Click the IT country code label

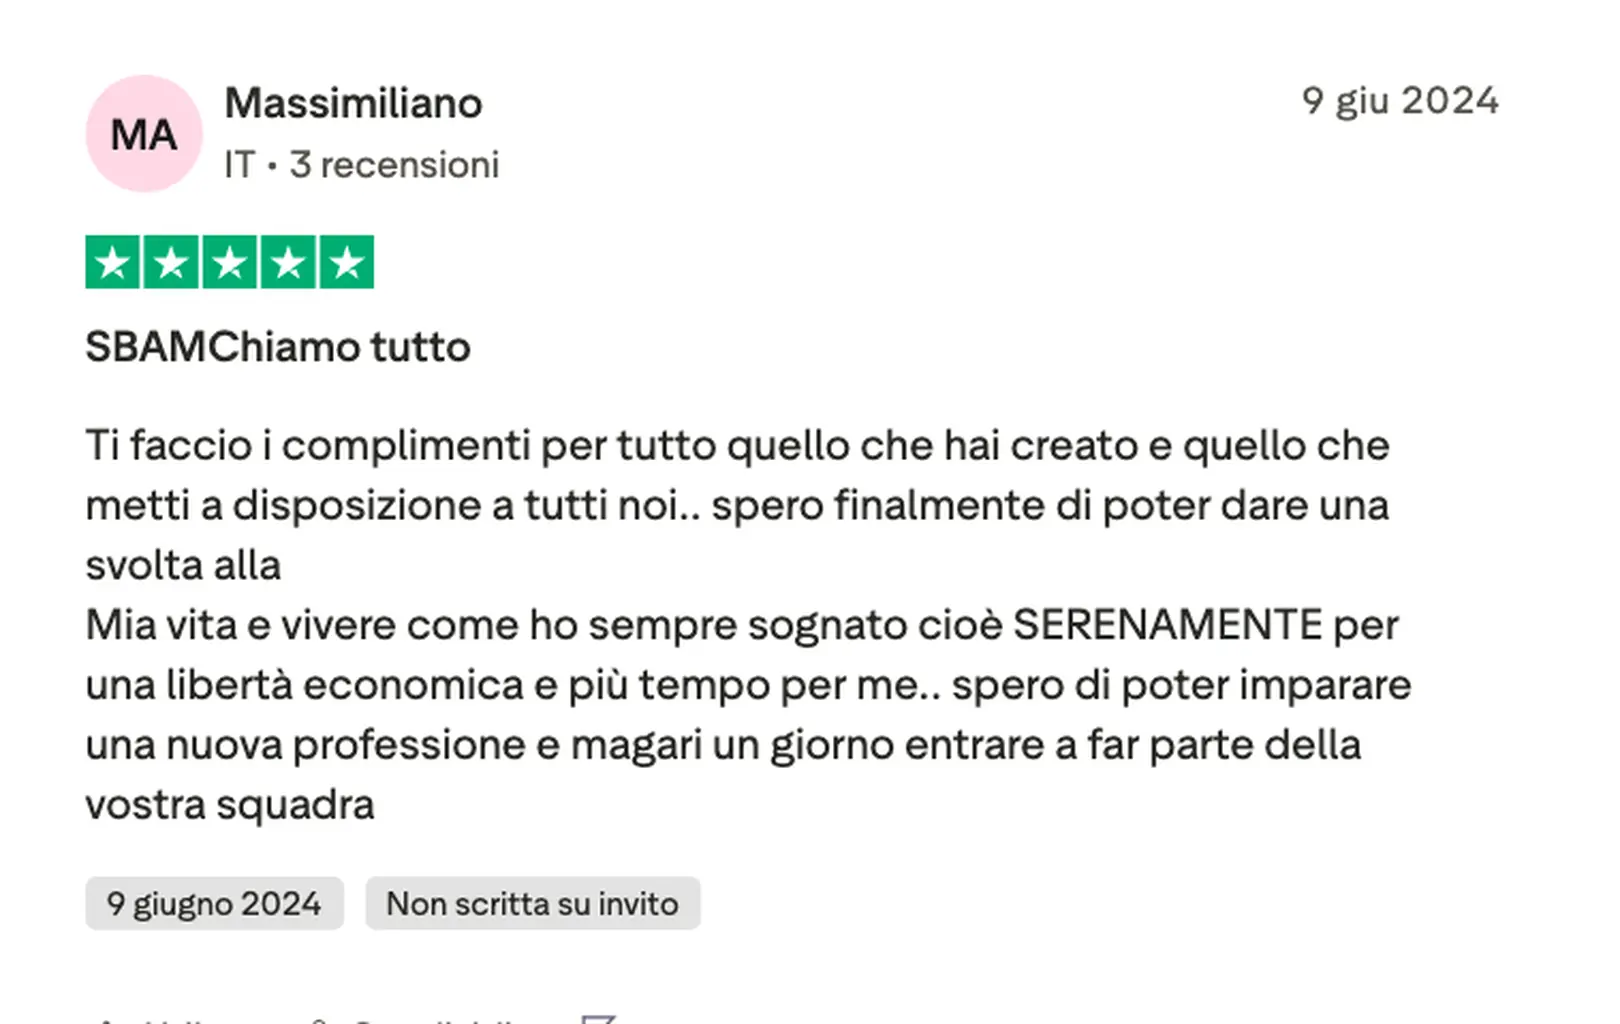point(239,165)
